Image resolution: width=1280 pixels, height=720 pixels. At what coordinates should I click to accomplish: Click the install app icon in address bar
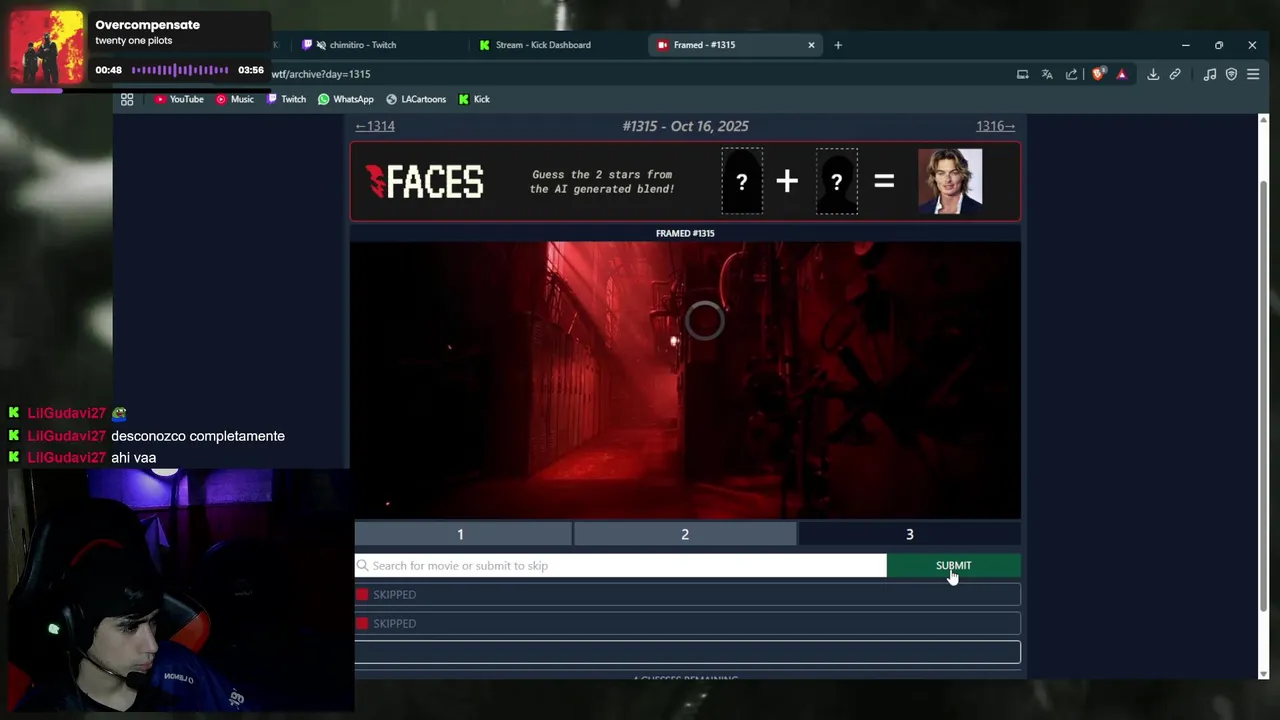click(1022, 74)
